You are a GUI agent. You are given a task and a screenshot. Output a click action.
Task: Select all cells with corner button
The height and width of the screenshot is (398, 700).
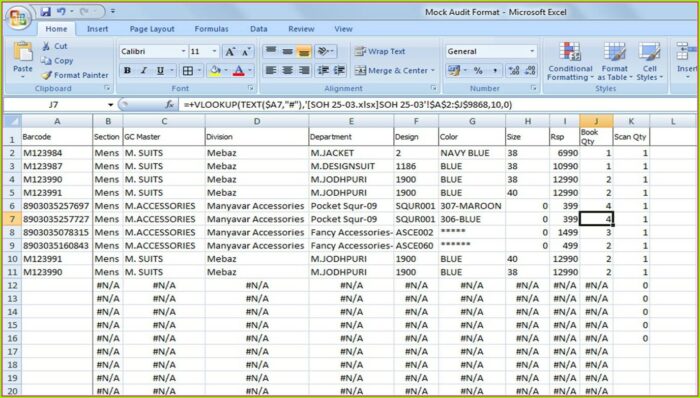[x=12, y=121]
